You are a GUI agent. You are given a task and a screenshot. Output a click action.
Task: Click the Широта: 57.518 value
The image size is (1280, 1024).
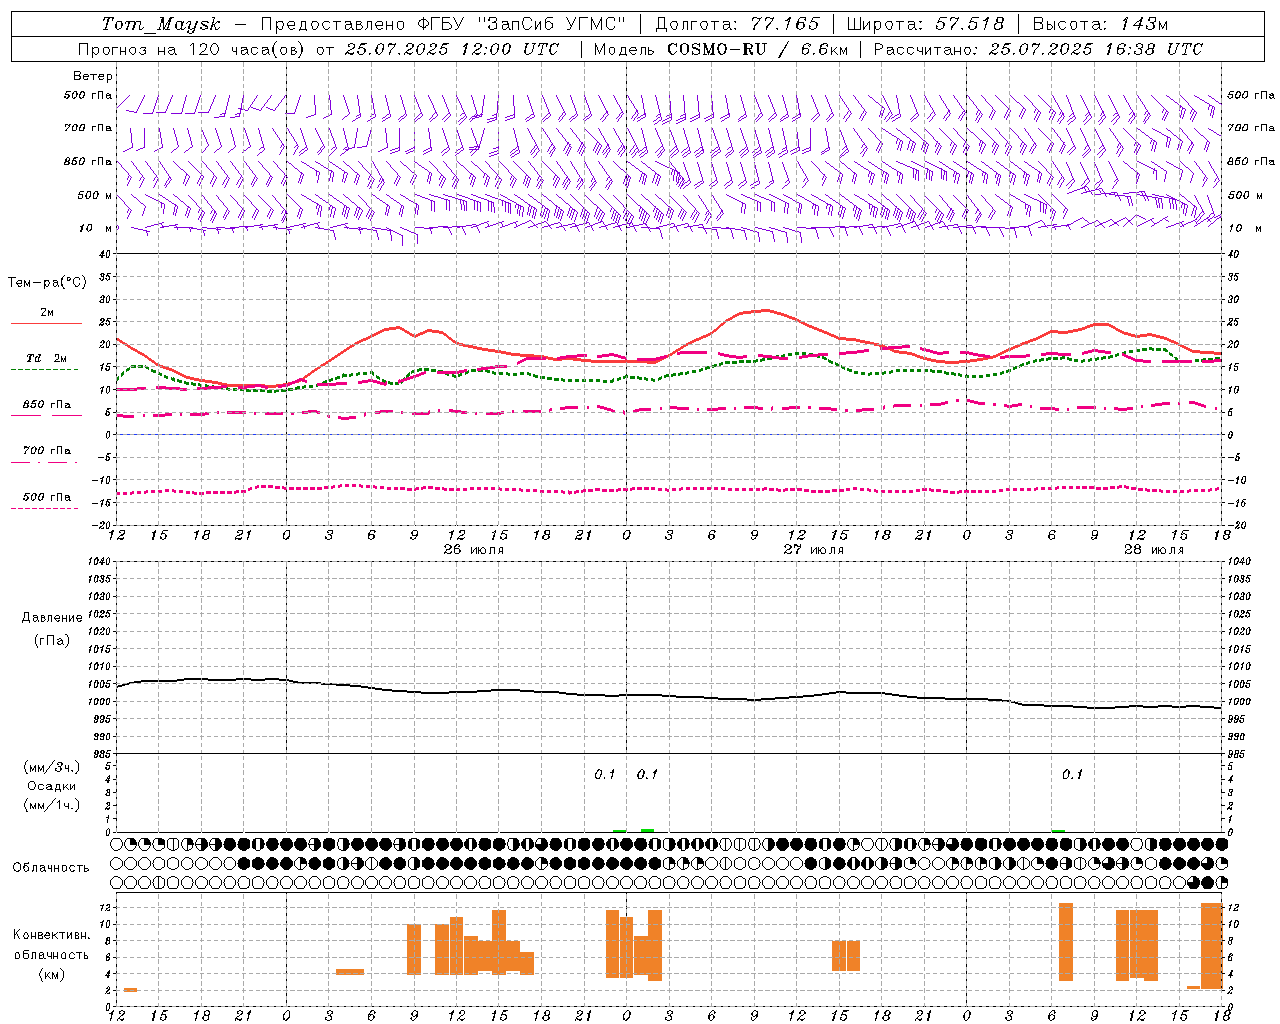pyautogui.click(x=926, y=24)
